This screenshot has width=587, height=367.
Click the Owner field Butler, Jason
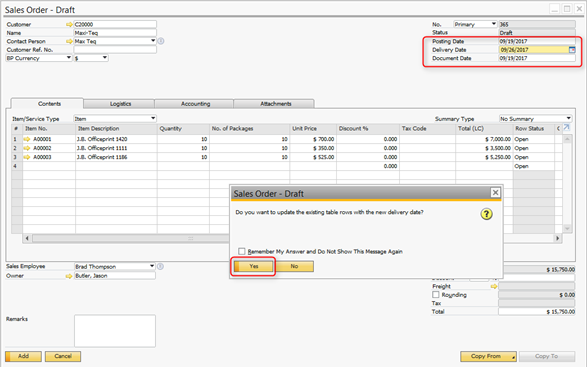coord(115,276)
